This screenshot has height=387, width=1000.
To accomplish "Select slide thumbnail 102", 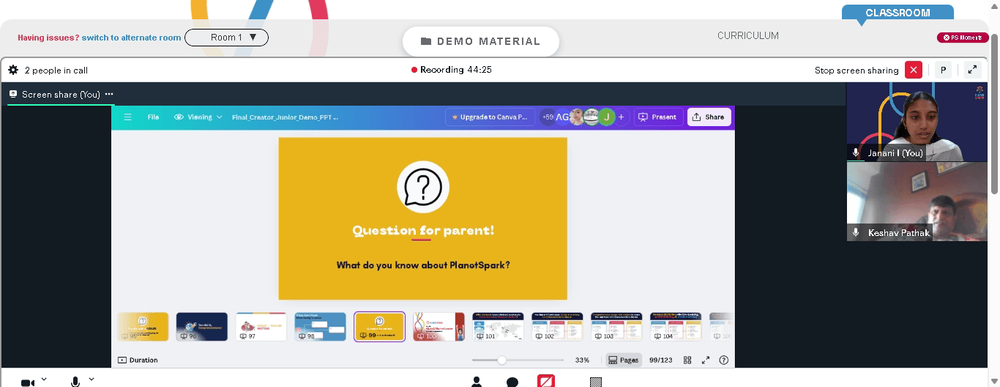I will 557,326.
